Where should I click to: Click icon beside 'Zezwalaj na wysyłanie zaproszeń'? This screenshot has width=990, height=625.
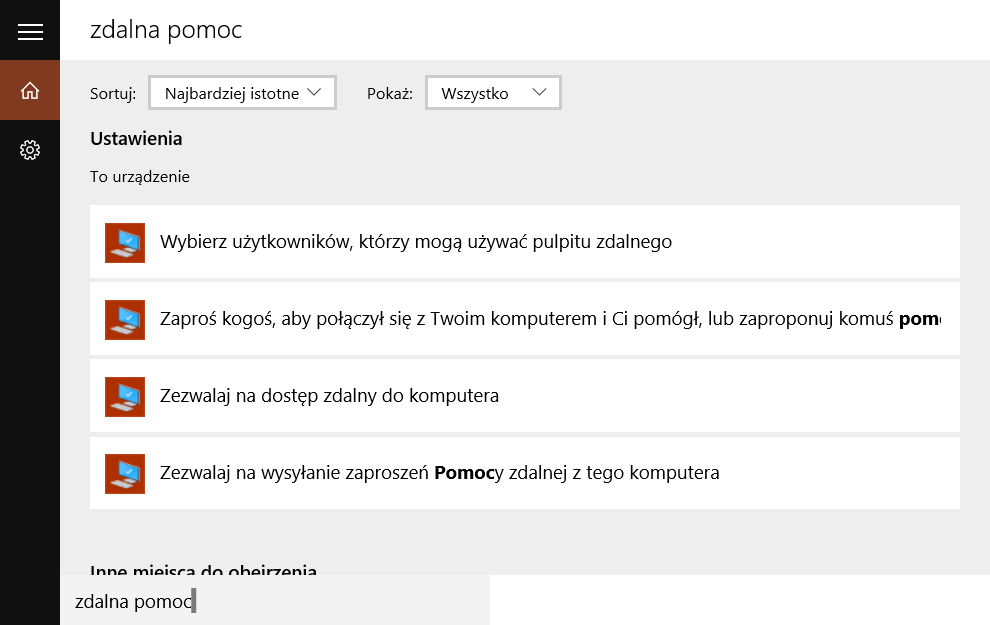(x=125, y=473)
